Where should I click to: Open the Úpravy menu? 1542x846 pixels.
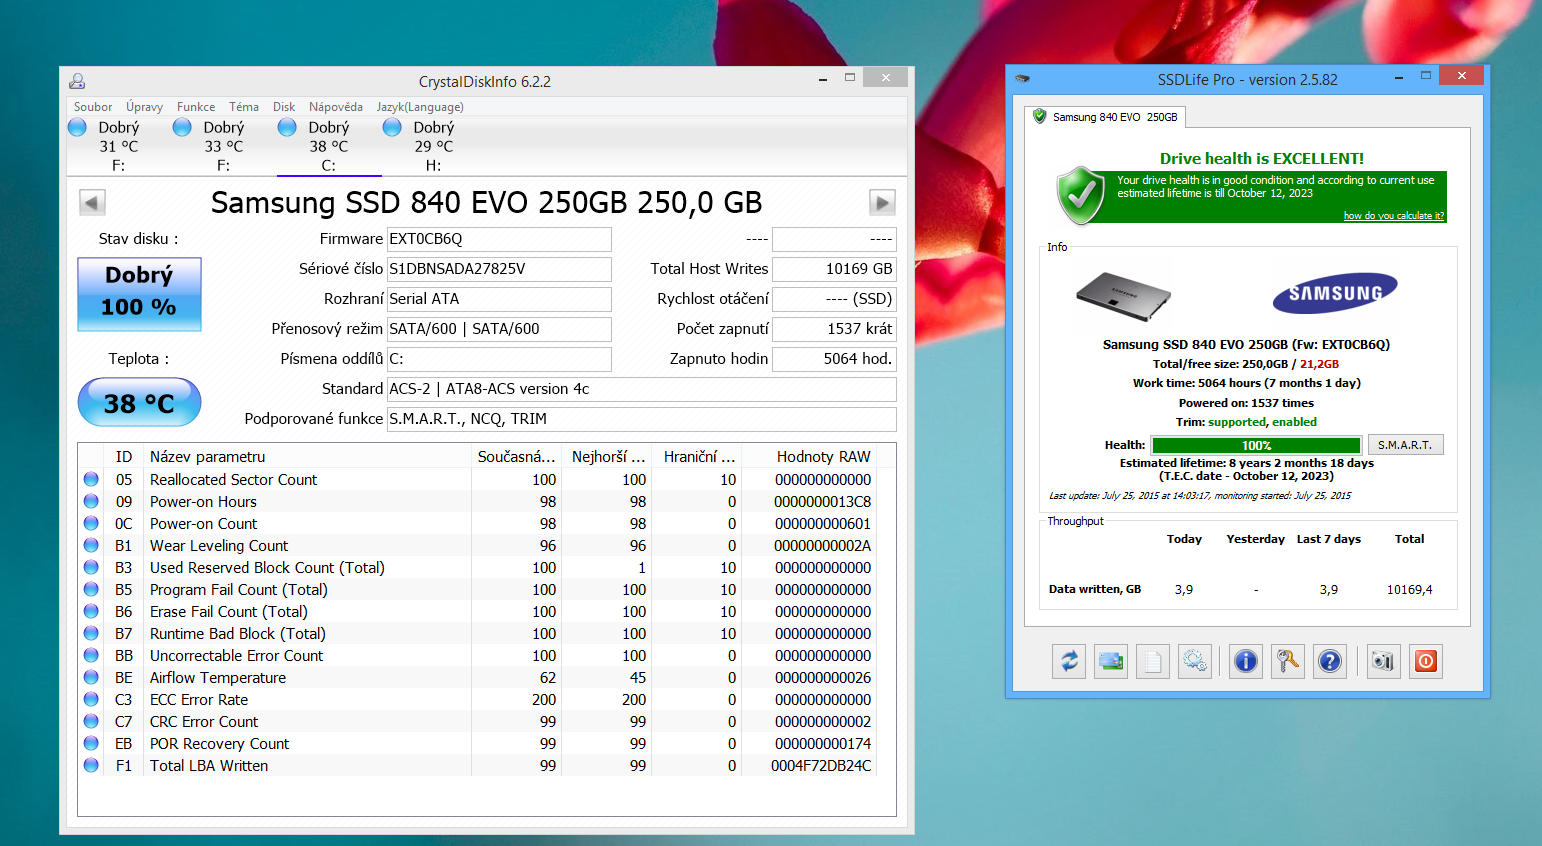[144, 107]
